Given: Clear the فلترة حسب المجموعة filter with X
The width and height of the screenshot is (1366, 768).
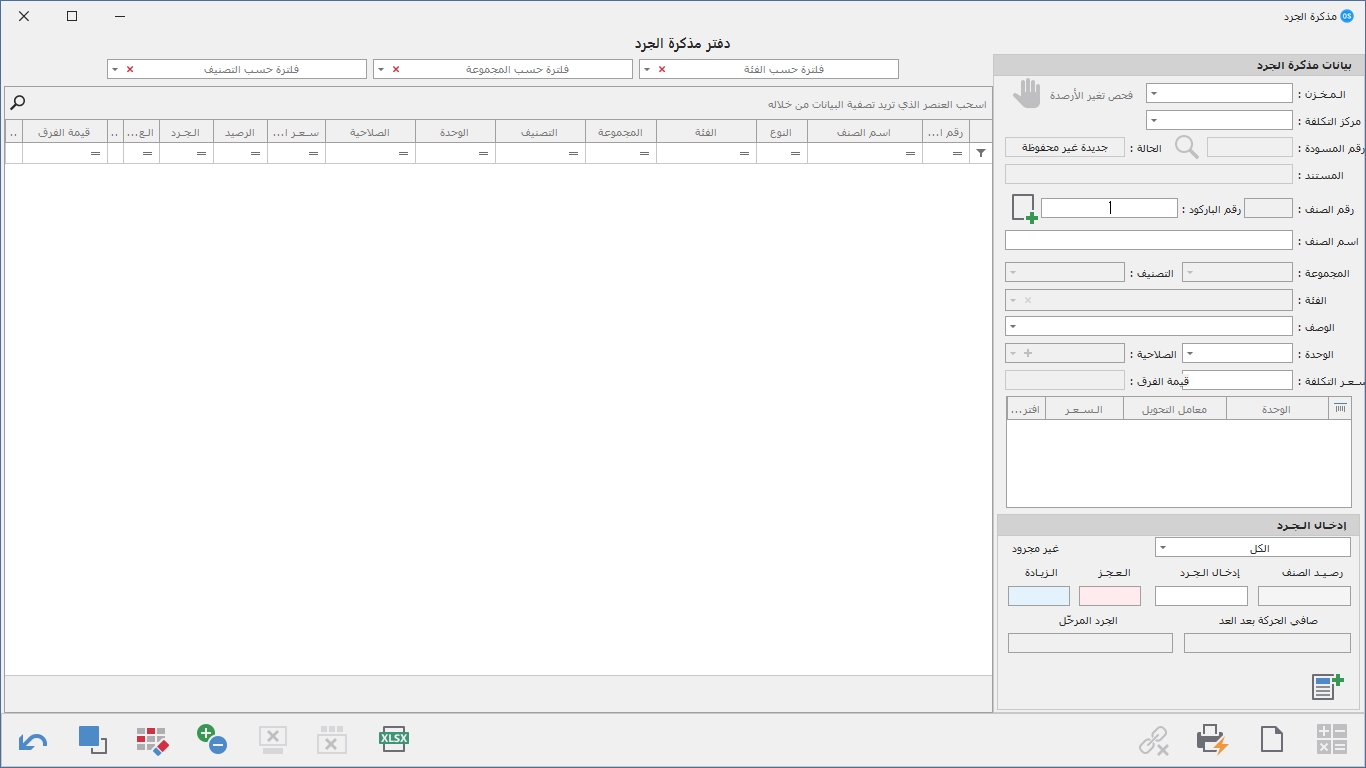Looking at the screenshot, I should click(x=396, y=69).
